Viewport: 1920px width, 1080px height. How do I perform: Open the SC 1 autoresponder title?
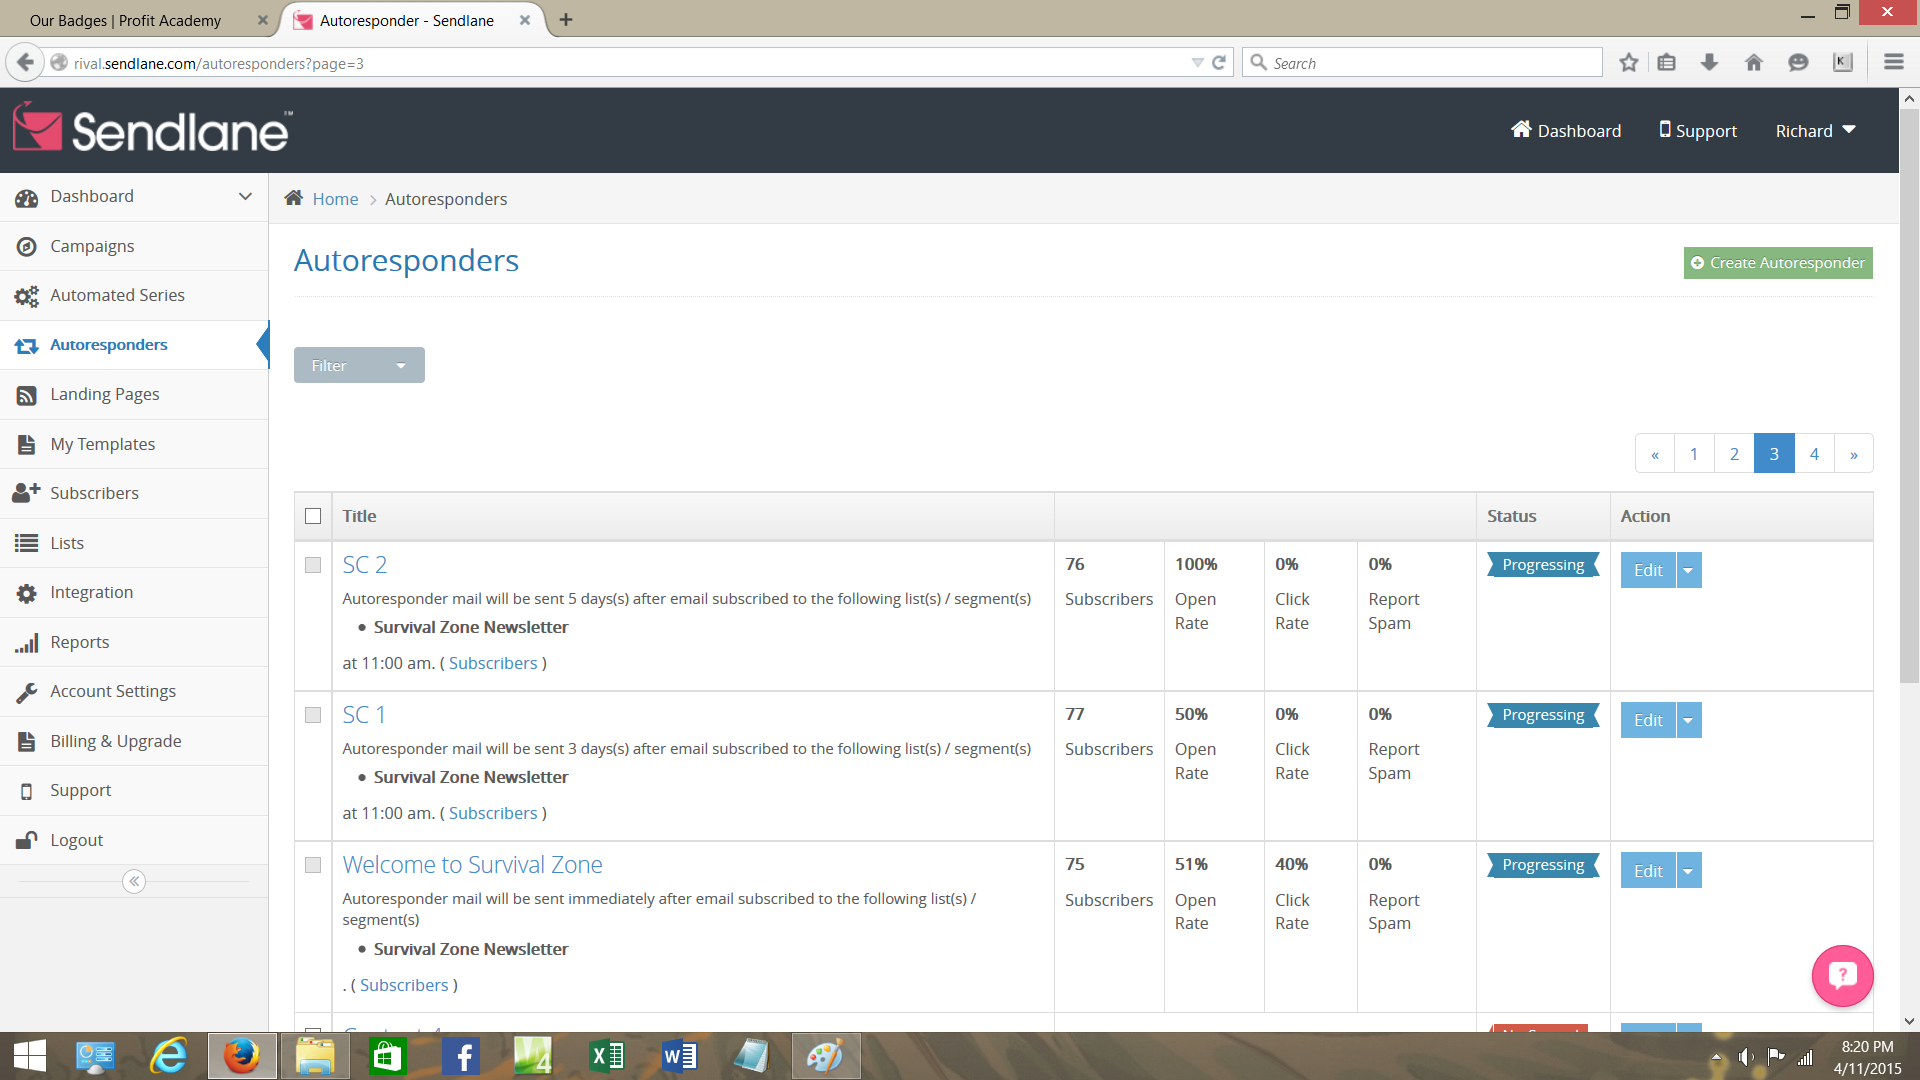[x=364, y=715]
